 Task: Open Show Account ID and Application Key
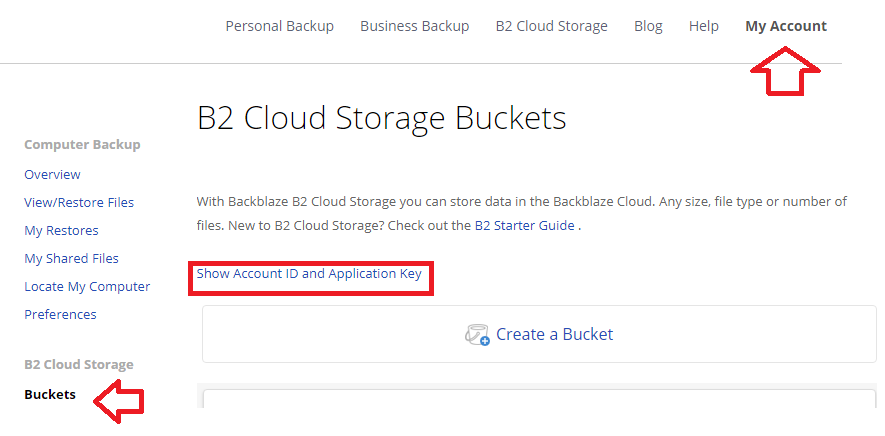point(309,273)
